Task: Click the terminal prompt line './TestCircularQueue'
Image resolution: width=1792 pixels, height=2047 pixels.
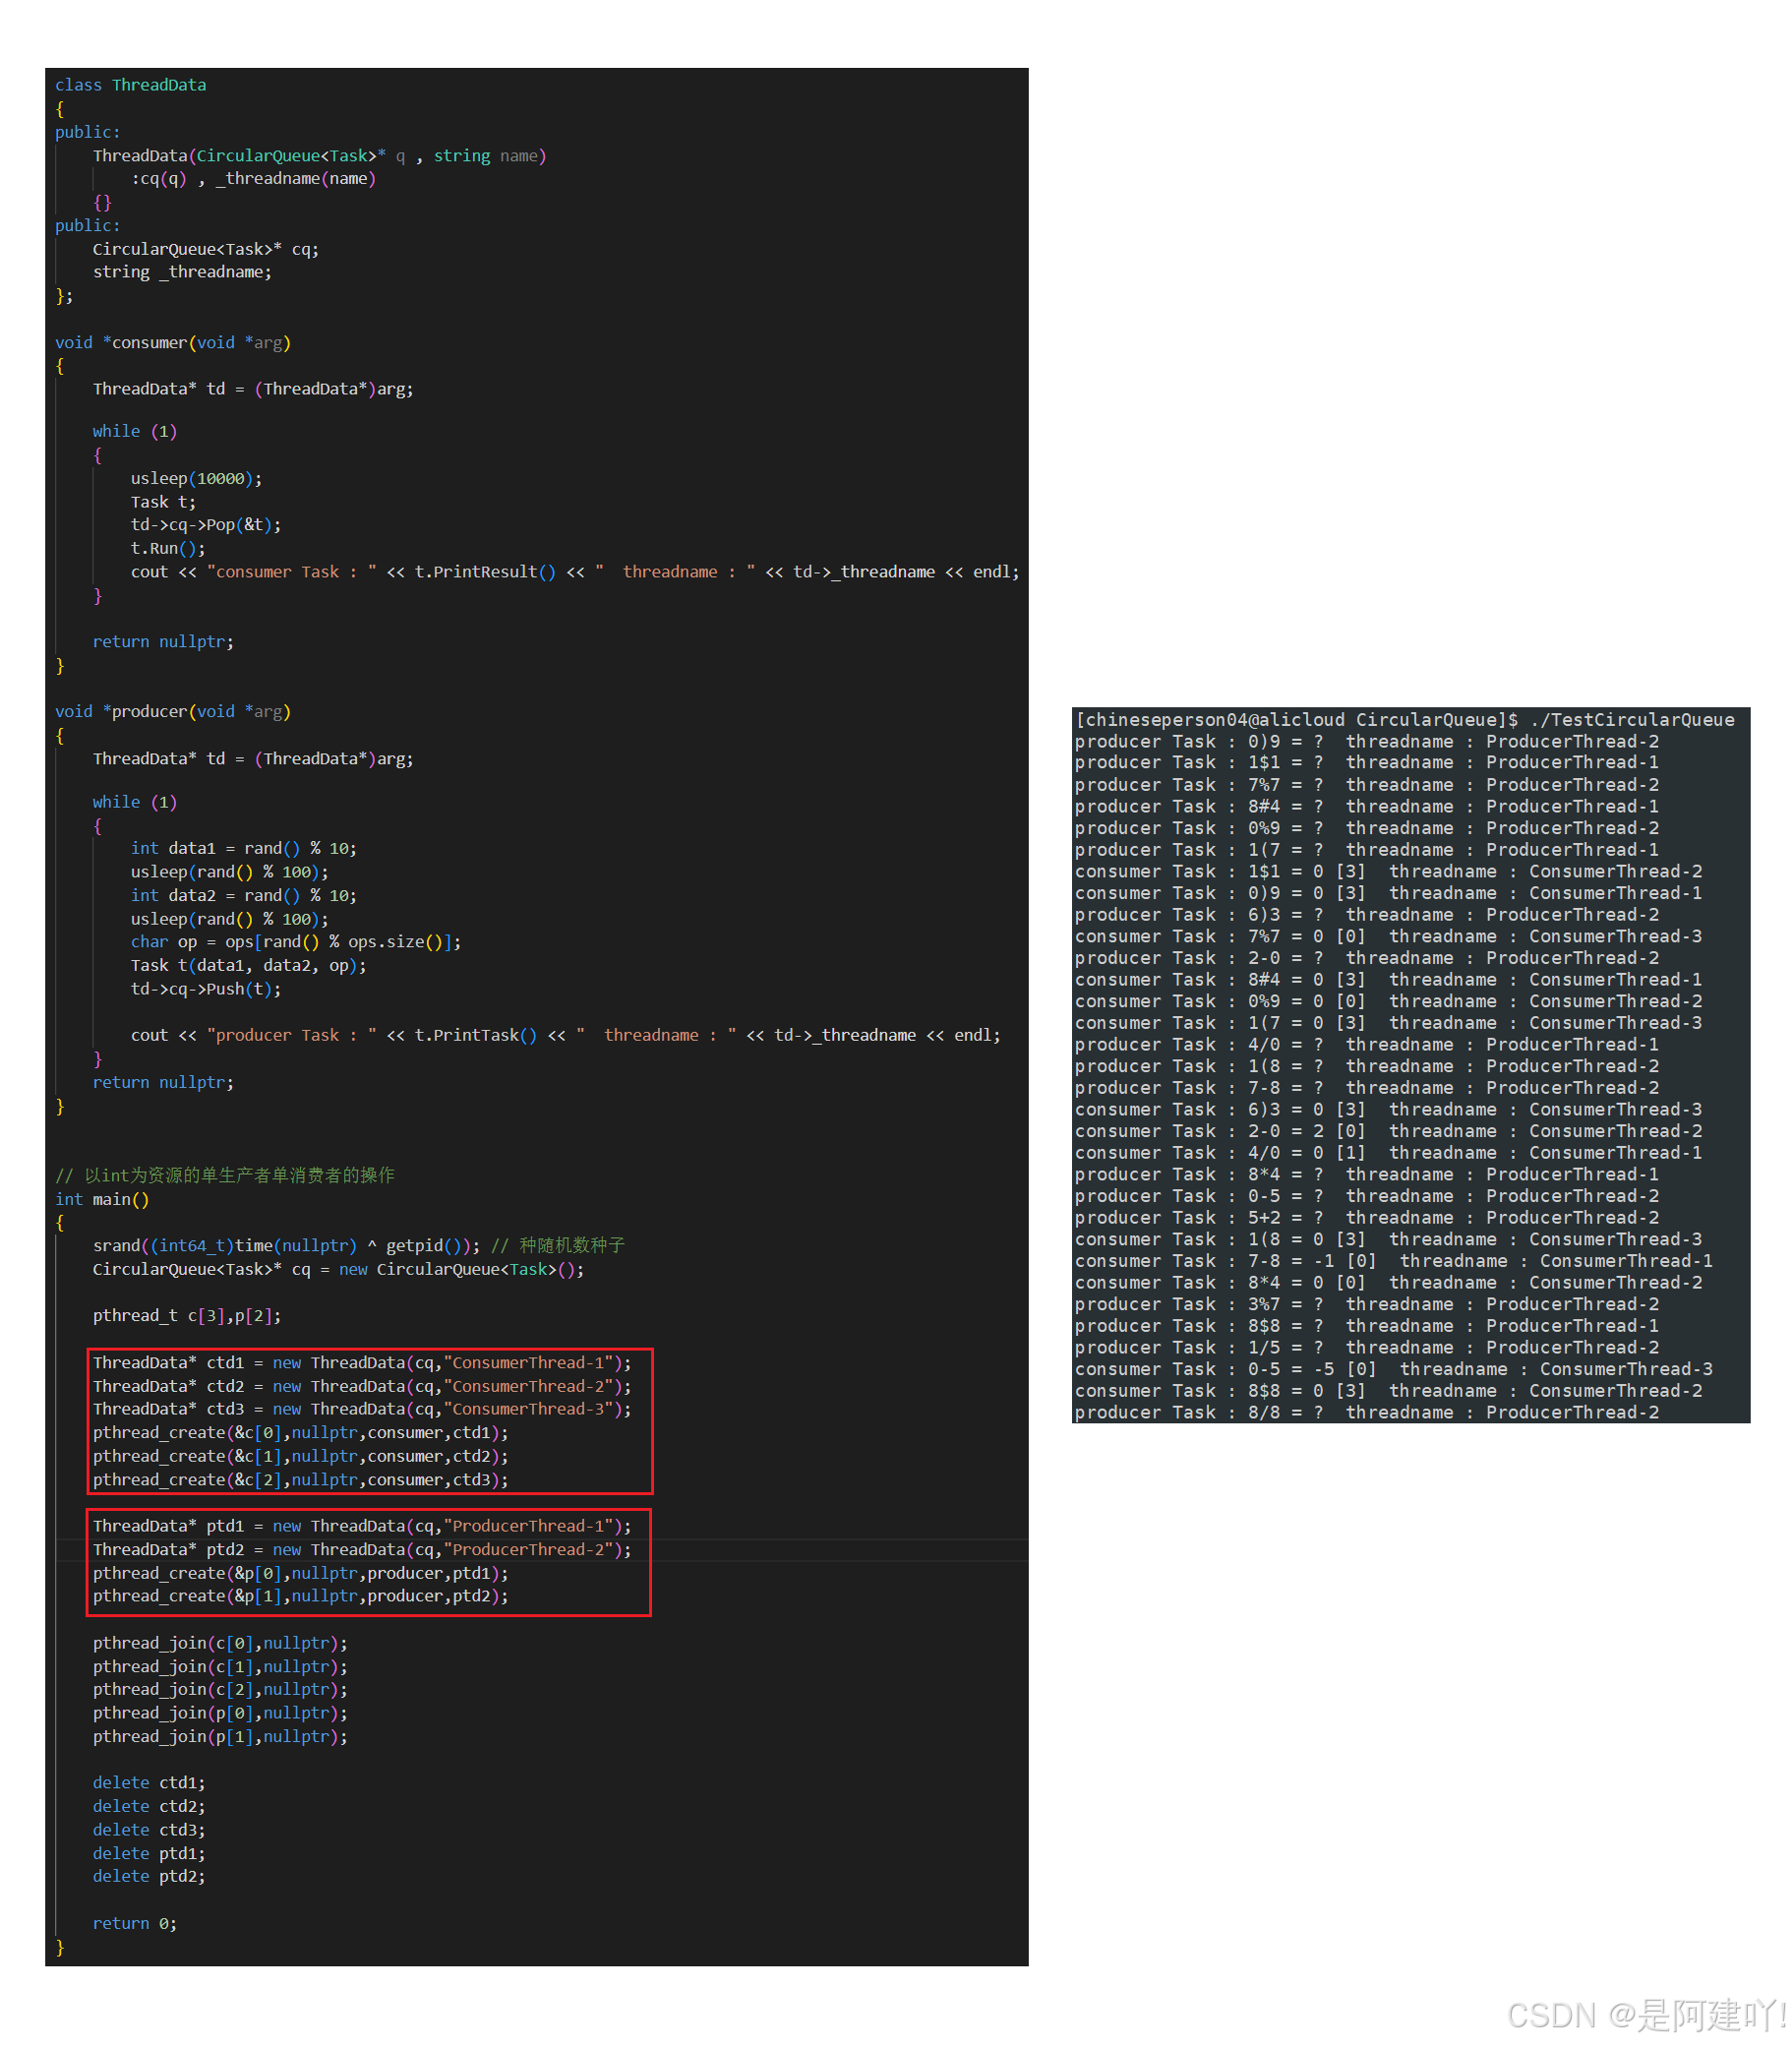Action: [x=1405, y=720]
